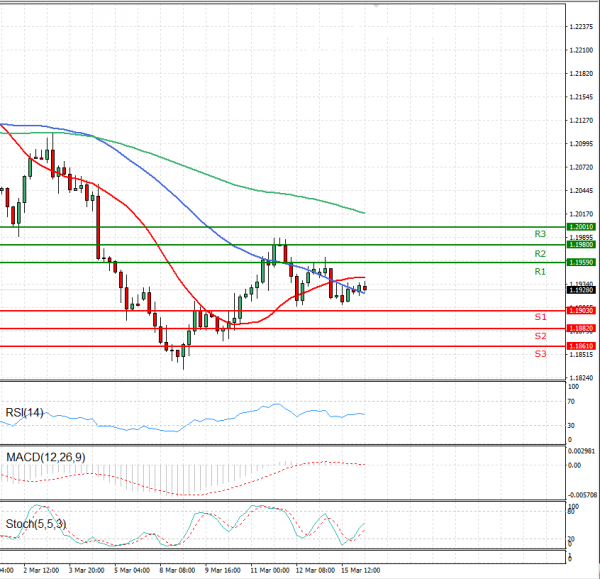Screen dimensions: 600x579
Task: Select the 1.19030 support price tag
Action: coord(581,311)
